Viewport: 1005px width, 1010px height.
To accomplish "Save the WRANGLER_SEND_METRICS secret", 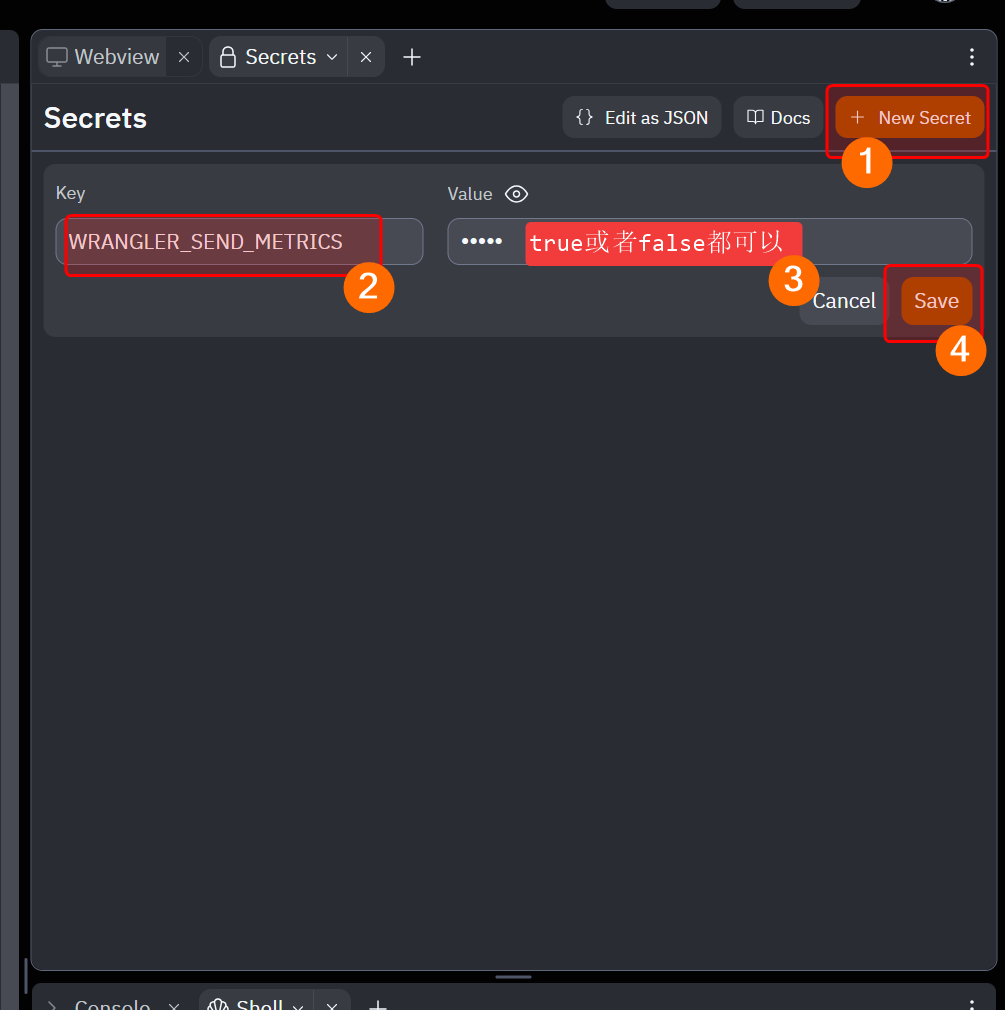I will tap(936, 301).
